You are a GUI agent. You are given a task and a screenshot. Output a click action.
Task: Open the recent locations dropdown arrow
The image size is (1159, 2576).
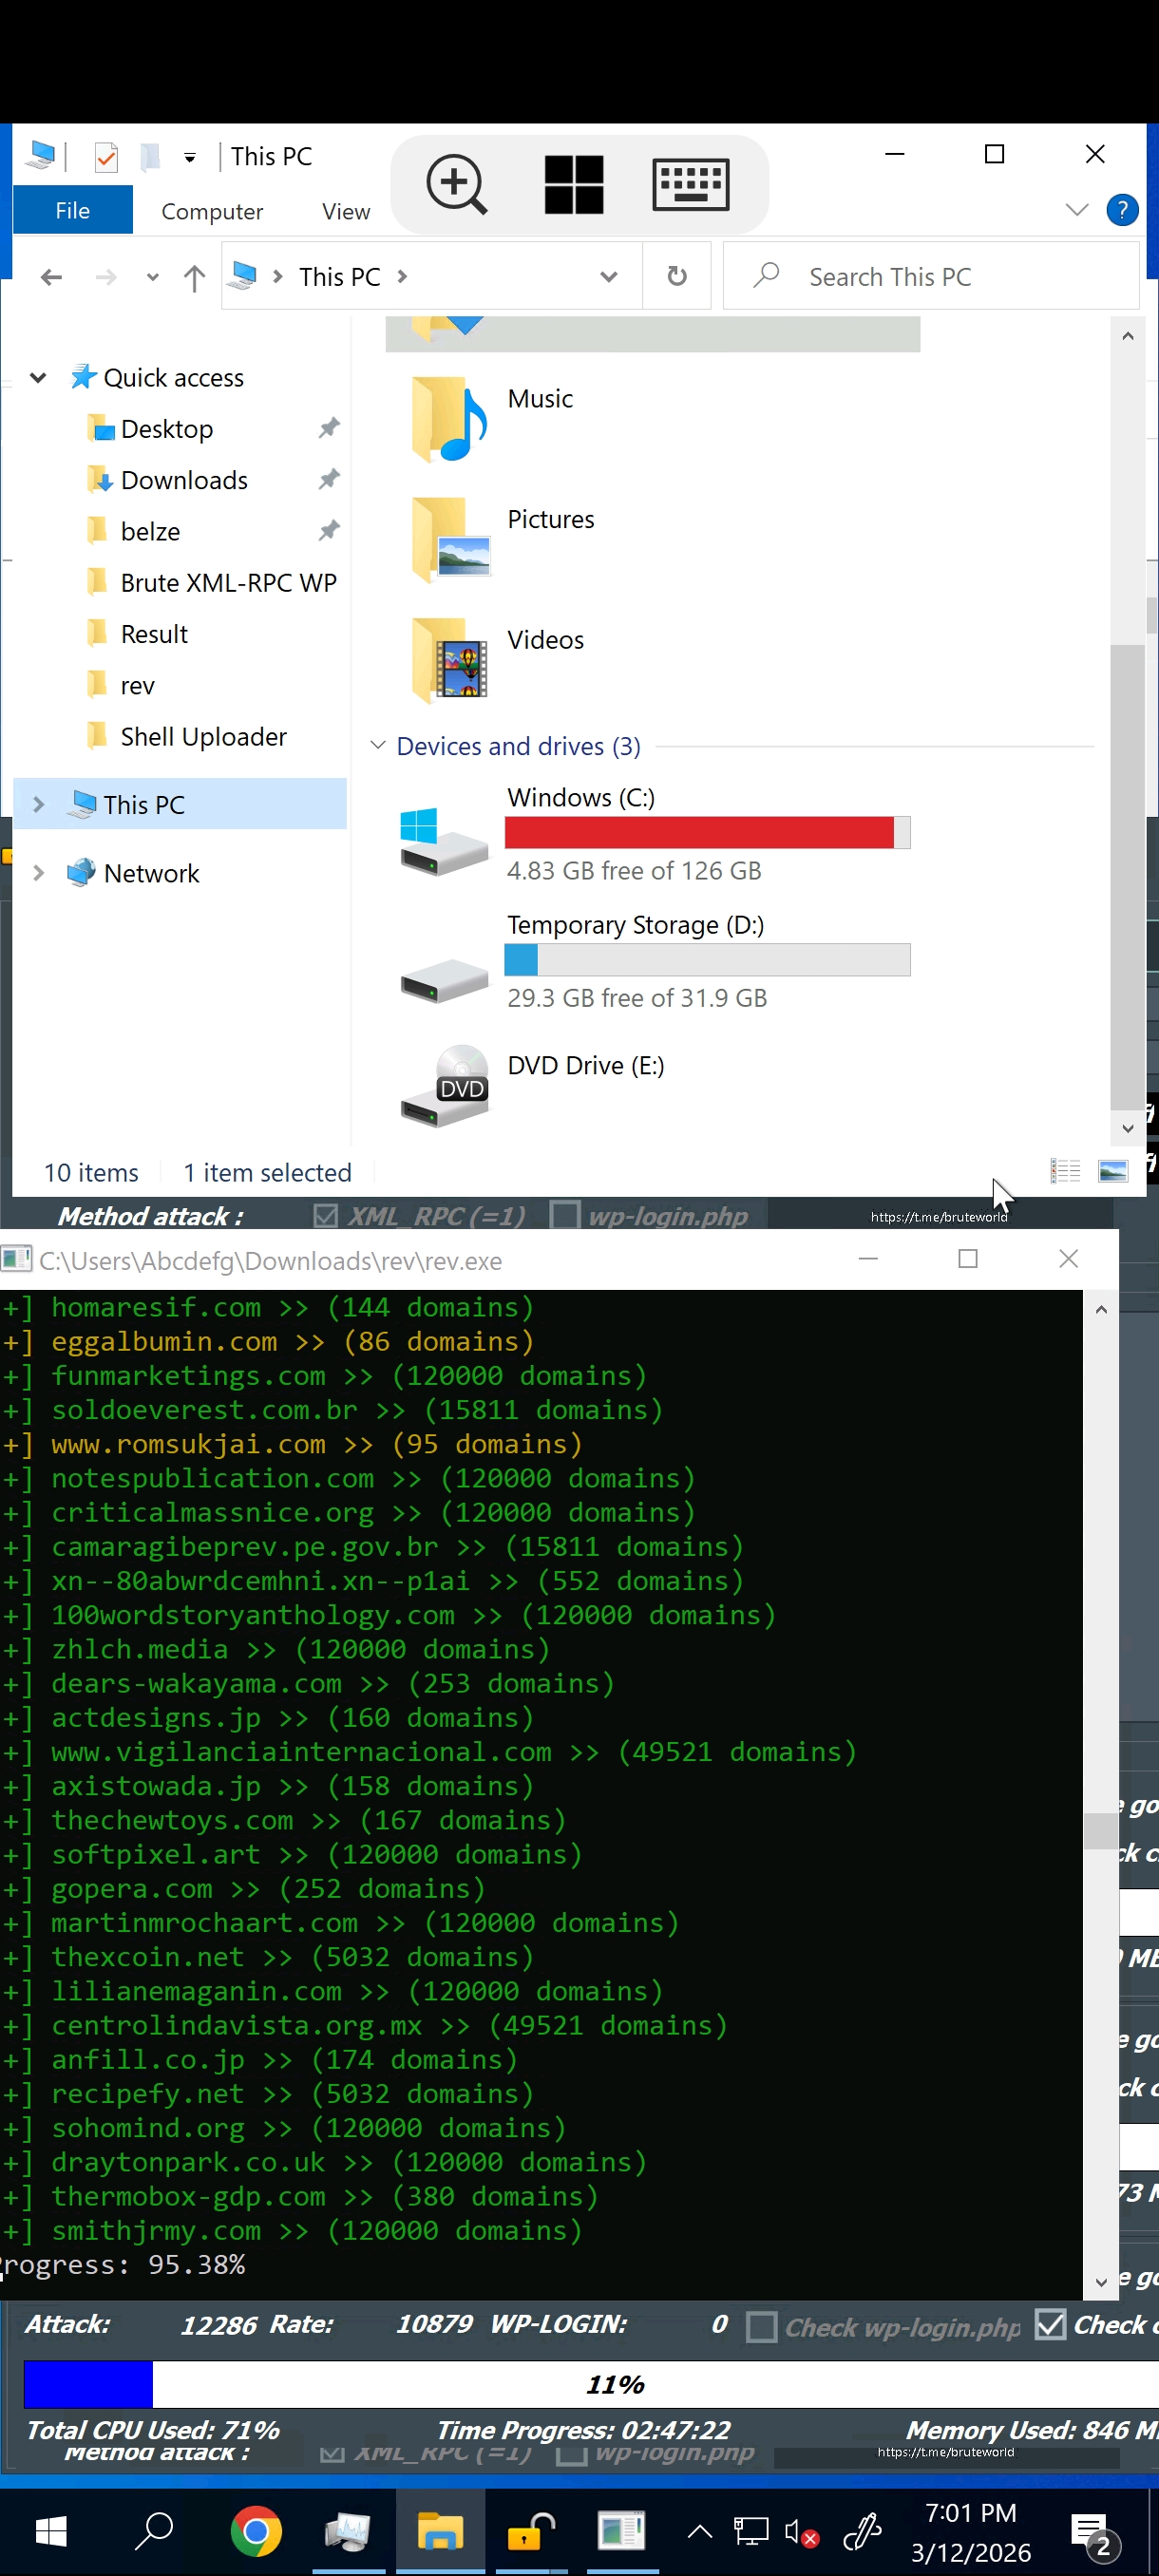[152, 277]
